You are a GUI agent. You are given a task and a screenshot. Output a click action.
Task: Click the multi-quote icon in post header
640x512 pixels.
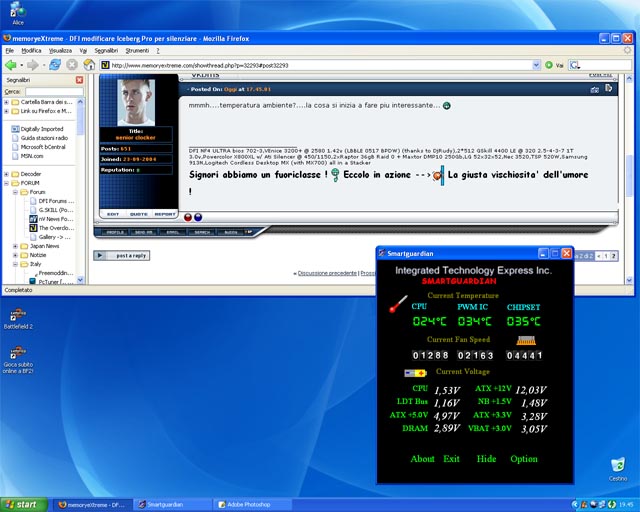pyautogui.click(x=595, y=89)
